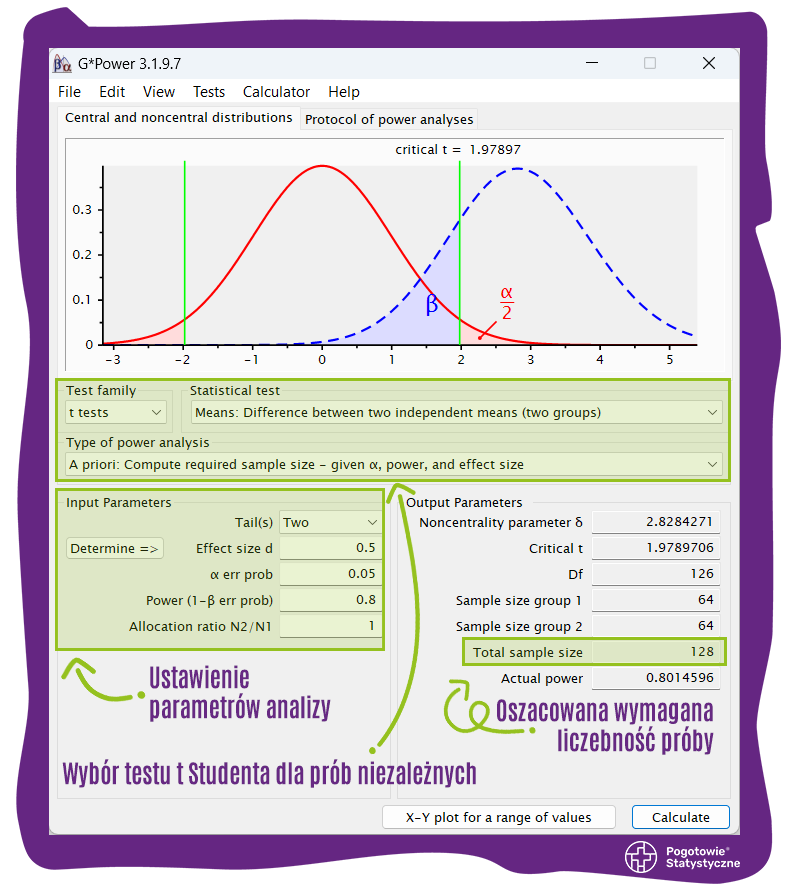Expand the Test family dropdown

[115, 412]
